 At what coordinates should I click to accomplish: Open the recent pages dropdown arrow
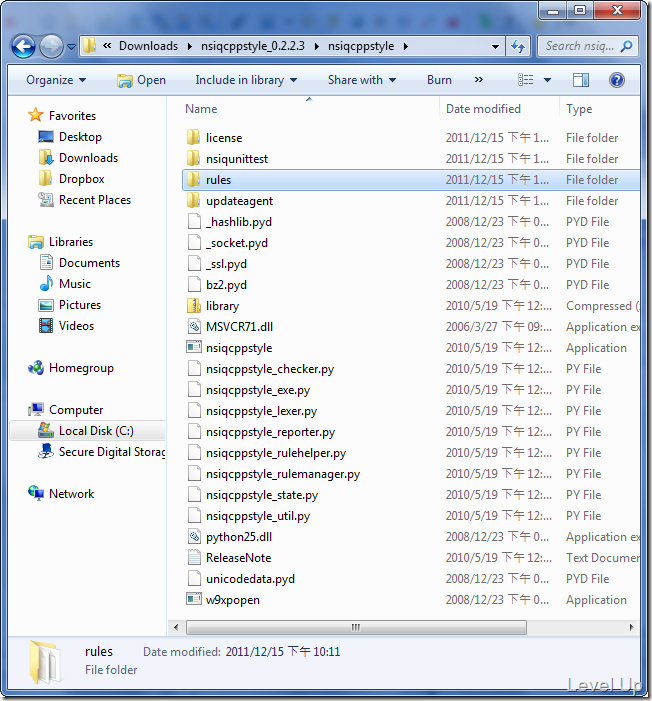(x=72, y=46)
